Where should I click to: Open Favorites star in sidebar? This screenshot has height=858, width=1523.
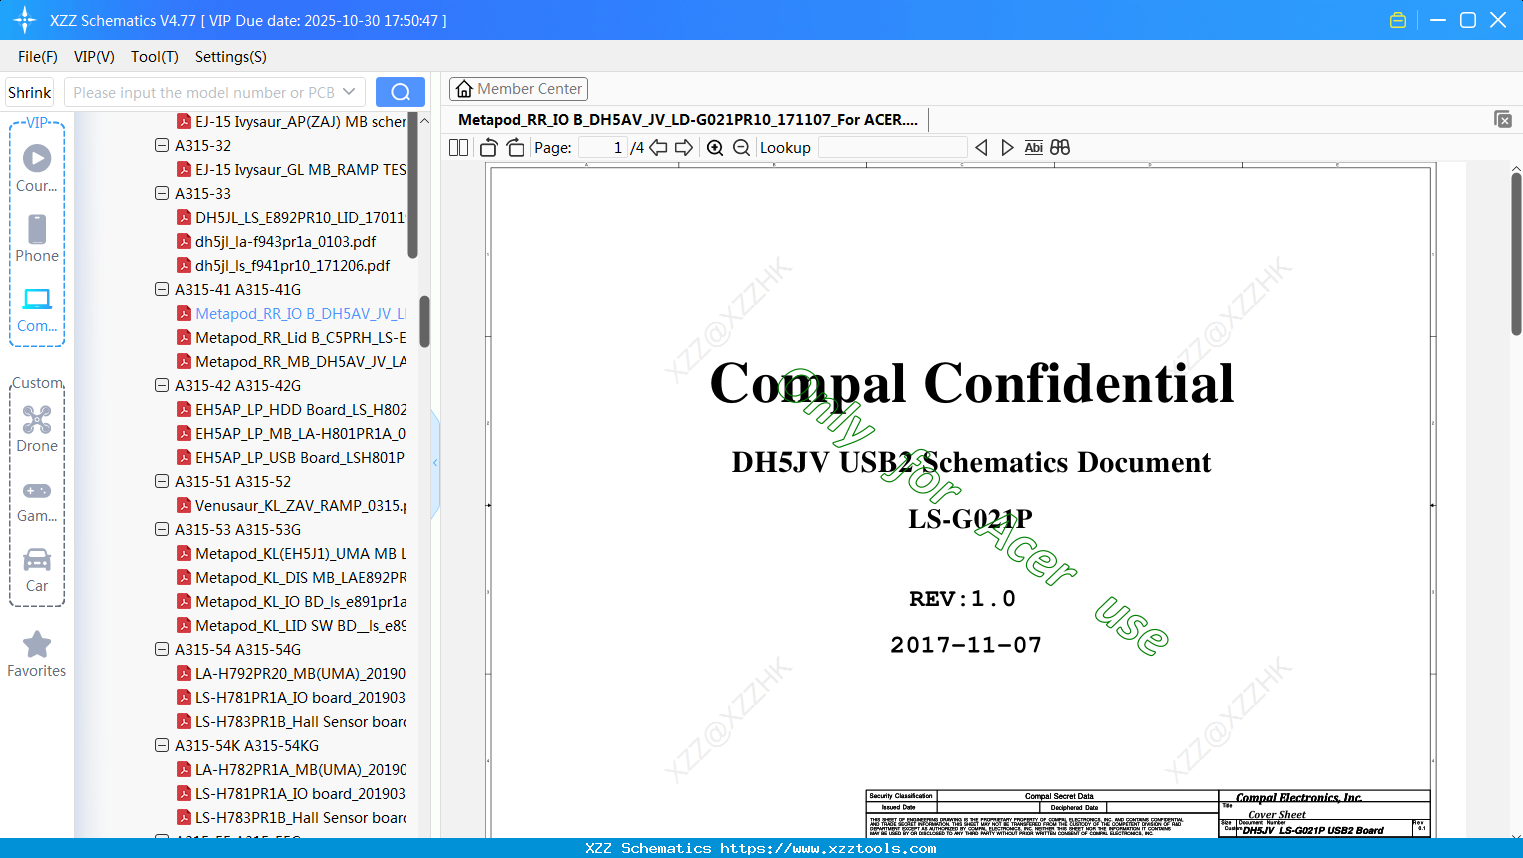[37, 654]
